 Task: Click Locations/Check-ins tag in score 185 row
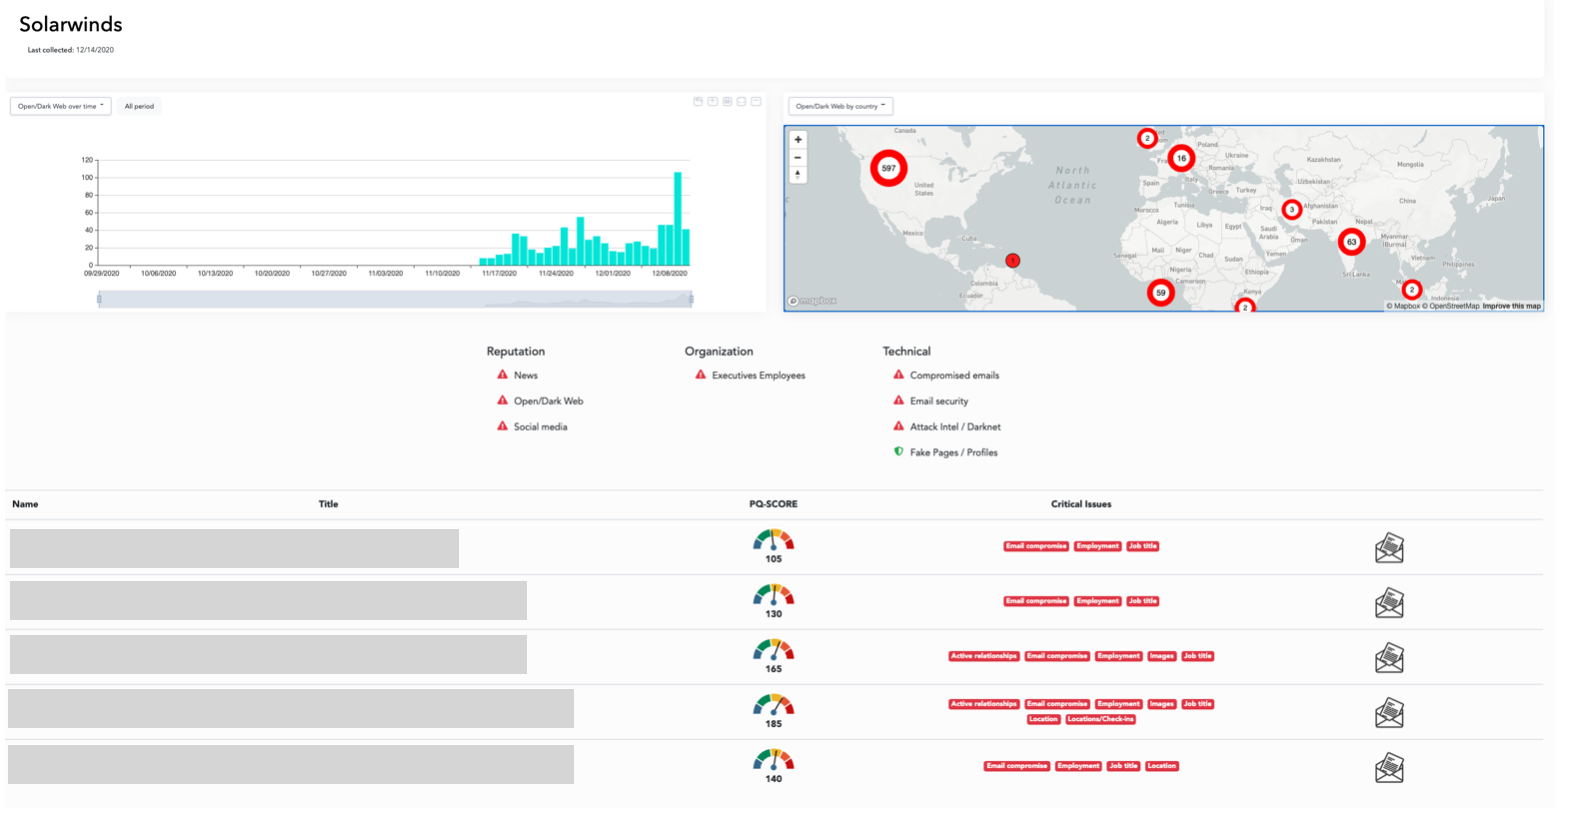coord(1100,719)
